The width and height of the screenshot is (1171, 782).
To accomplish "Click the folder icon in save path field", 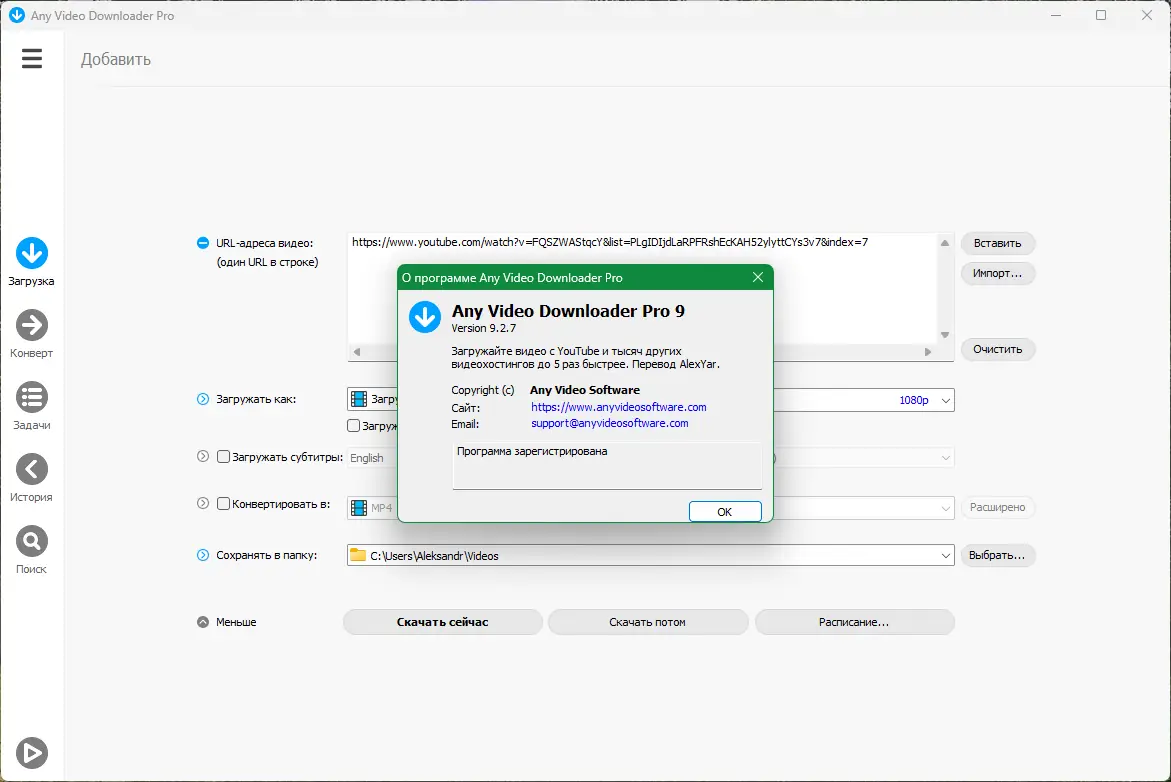I will point(358,555).
